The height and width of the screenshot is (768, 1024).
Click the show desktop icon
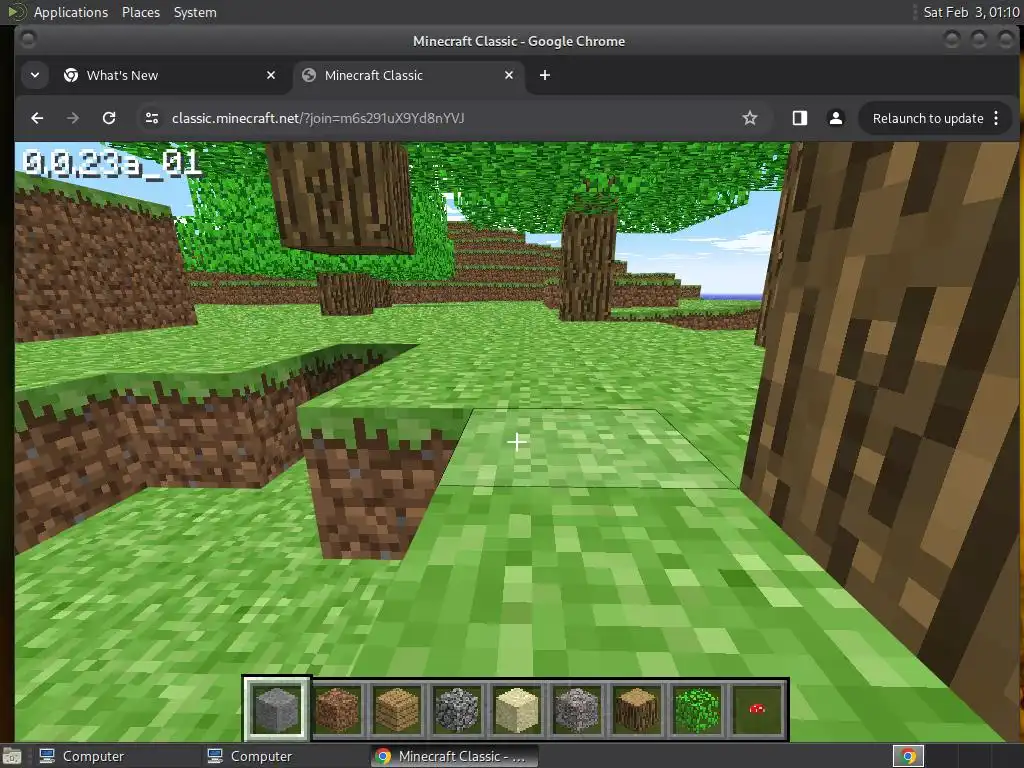[x=12, y=756]
